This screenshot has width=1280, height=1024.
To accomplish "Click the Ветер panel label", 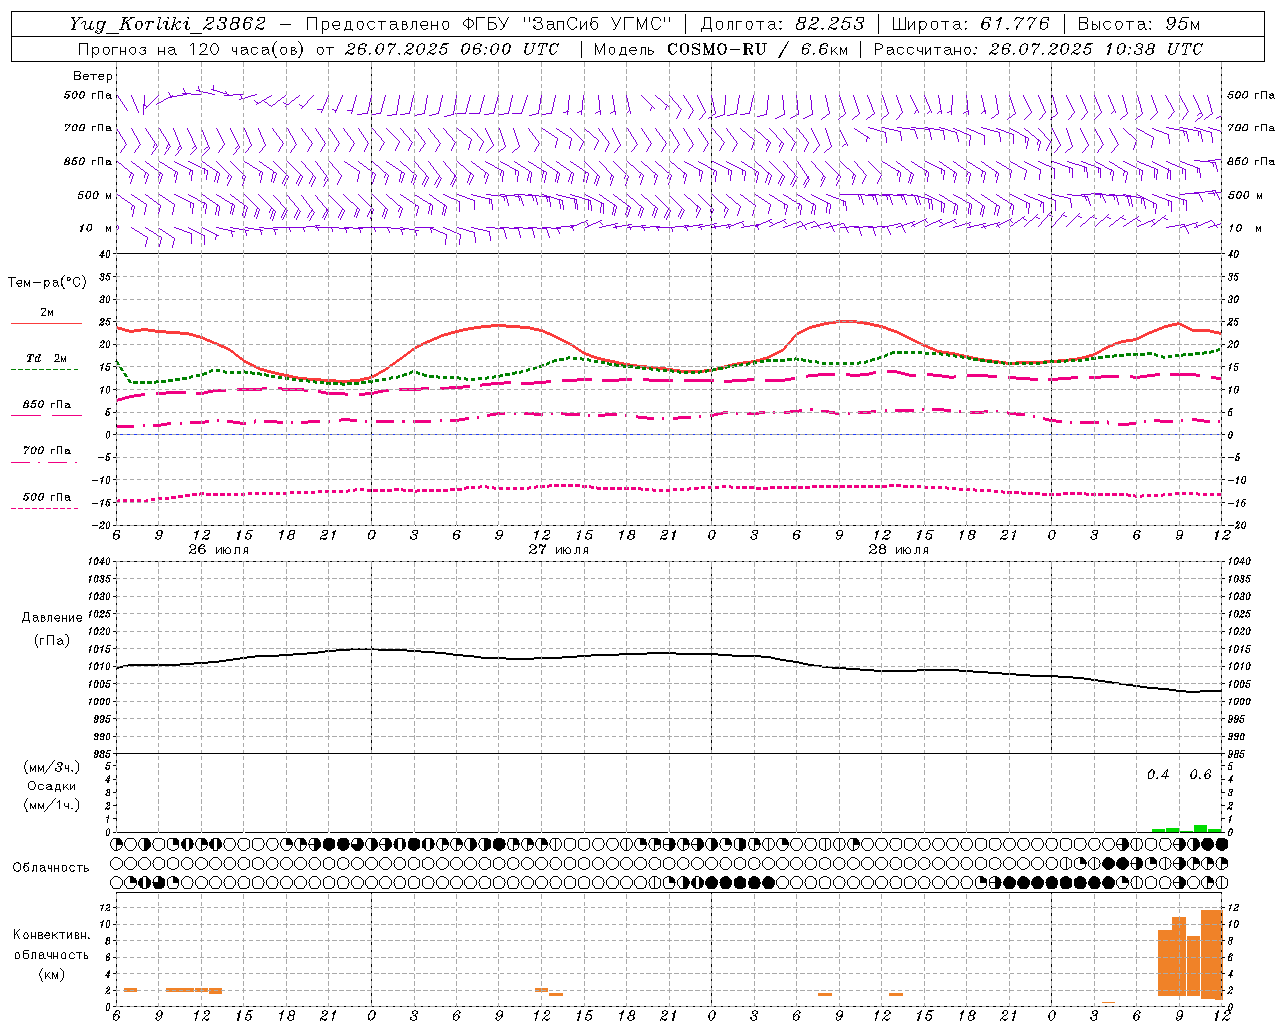I will click(93, 76).
